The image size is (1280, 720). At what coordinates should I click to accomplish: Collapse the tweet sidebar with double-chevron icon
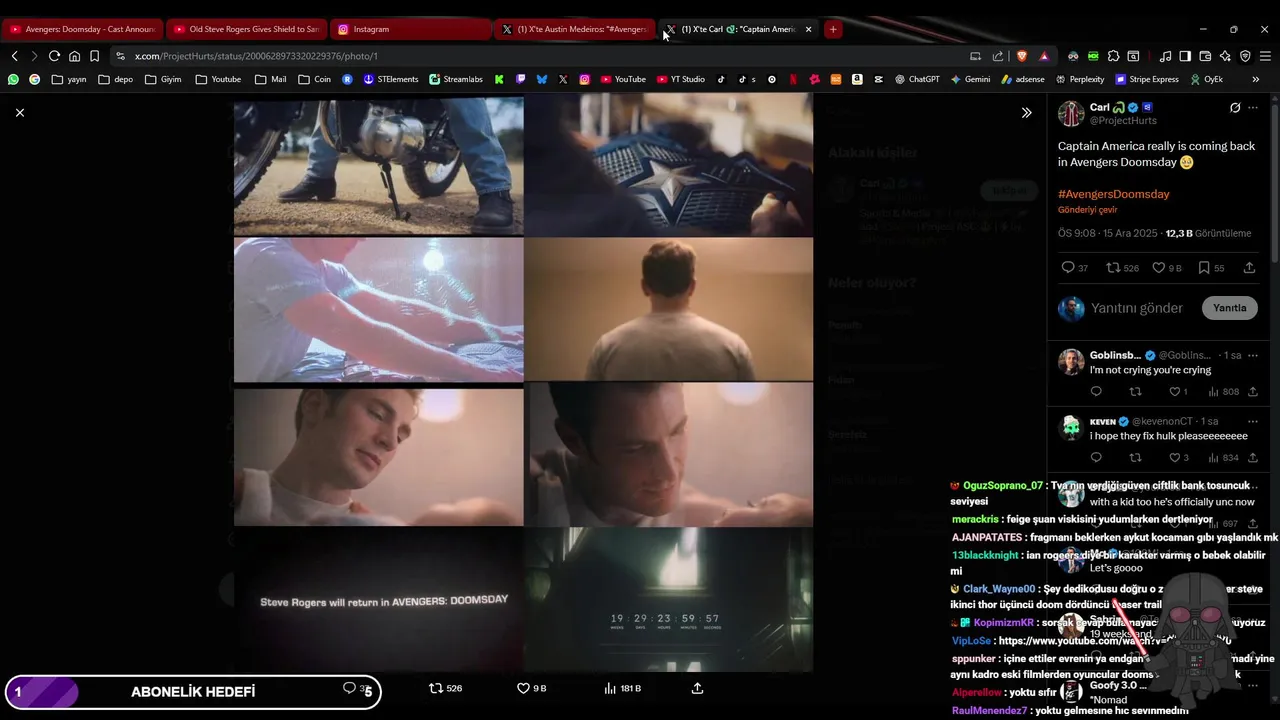[x=1026, y=113]
